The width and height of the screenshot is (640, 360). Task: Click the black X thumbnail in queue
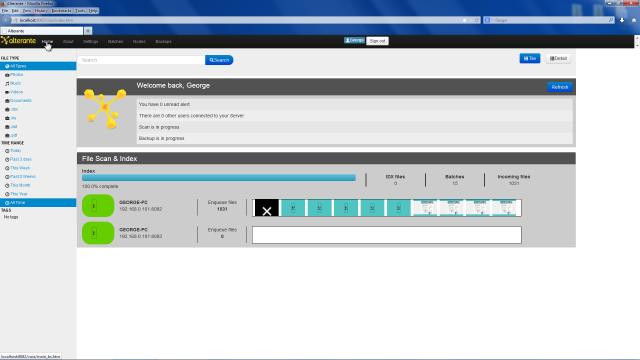click(267, 208)
